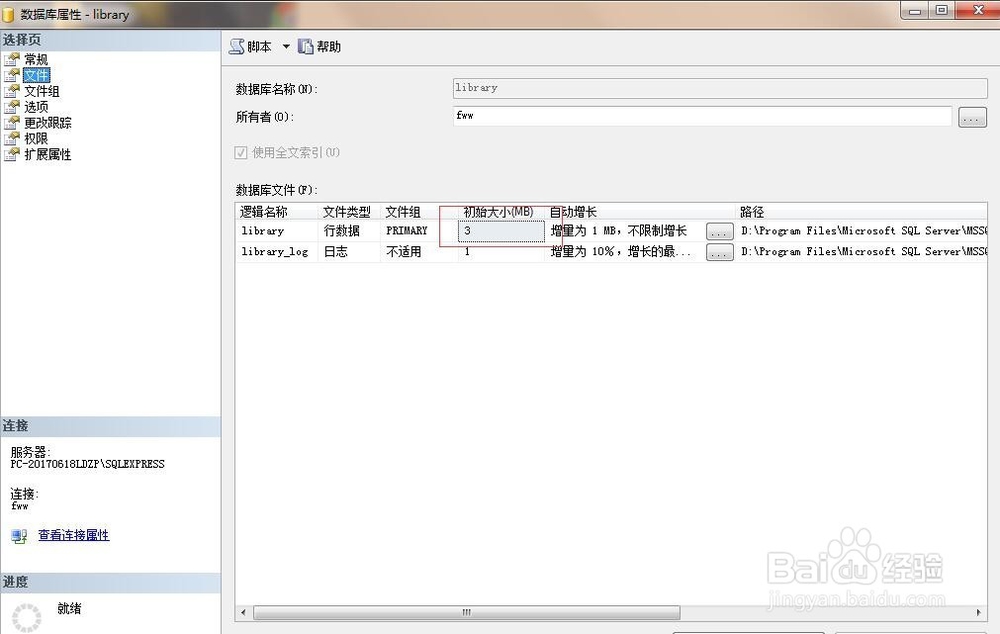
Task: Click the horizontal scrollbar thumb
Action: (467, 612)
